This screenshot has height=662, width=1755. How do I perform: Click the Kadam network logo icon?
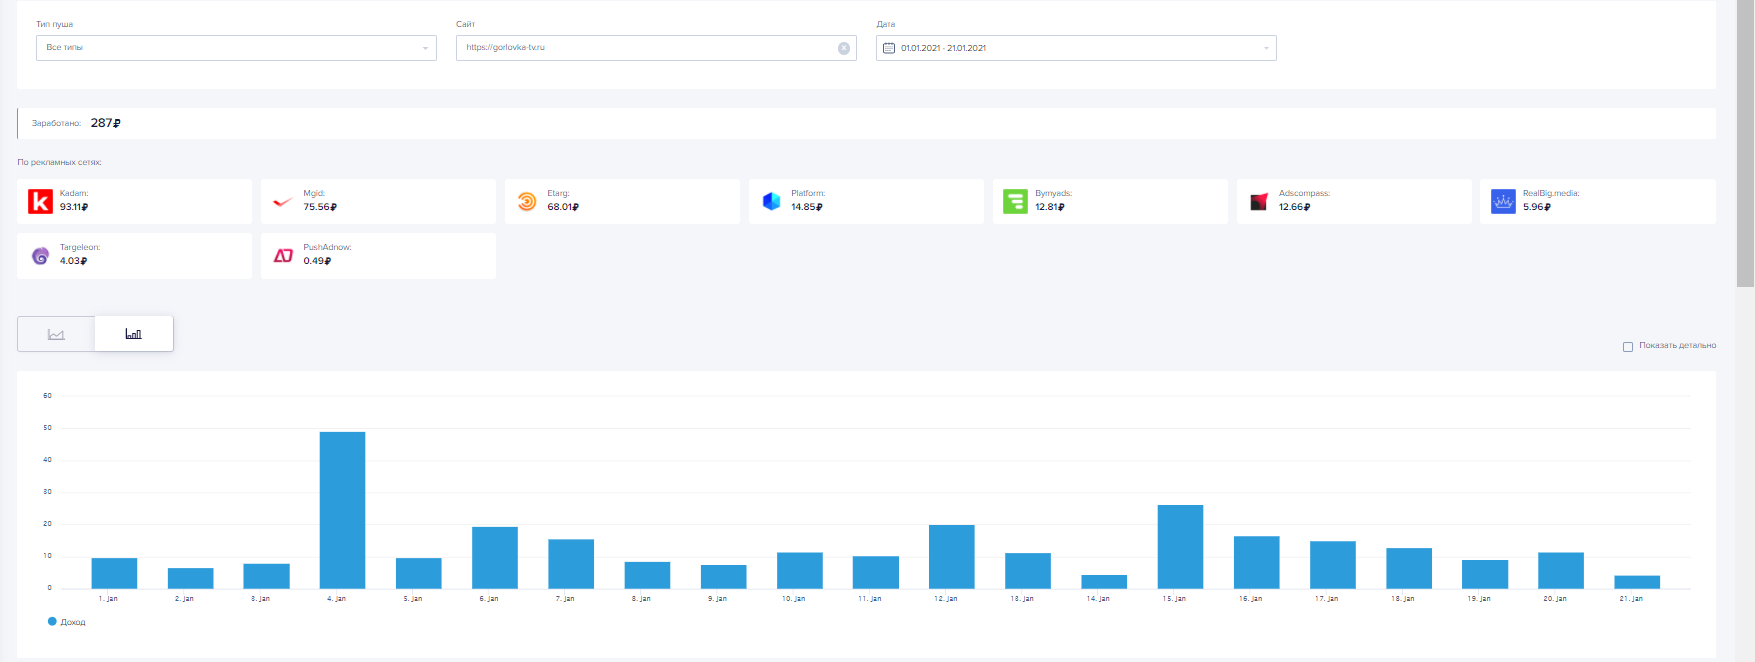coord(40,202)
